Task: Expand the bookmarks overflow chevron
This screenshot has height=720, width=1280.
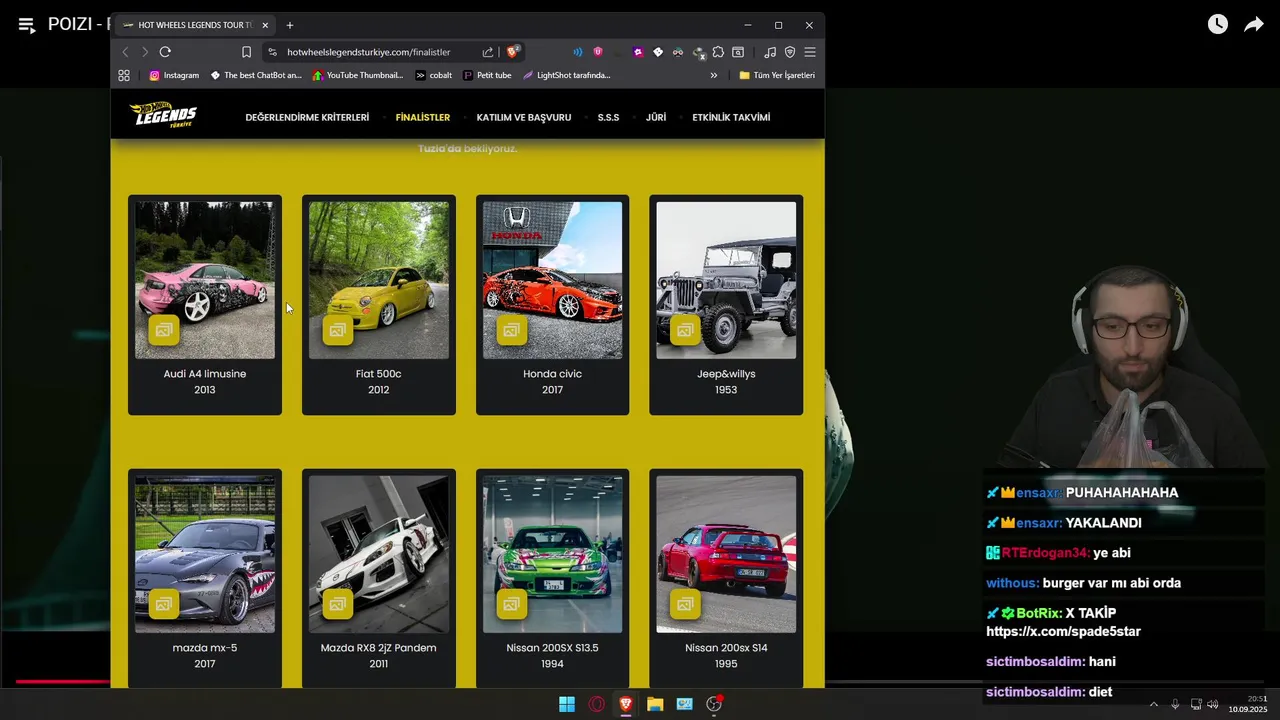Action: [714, 75]
